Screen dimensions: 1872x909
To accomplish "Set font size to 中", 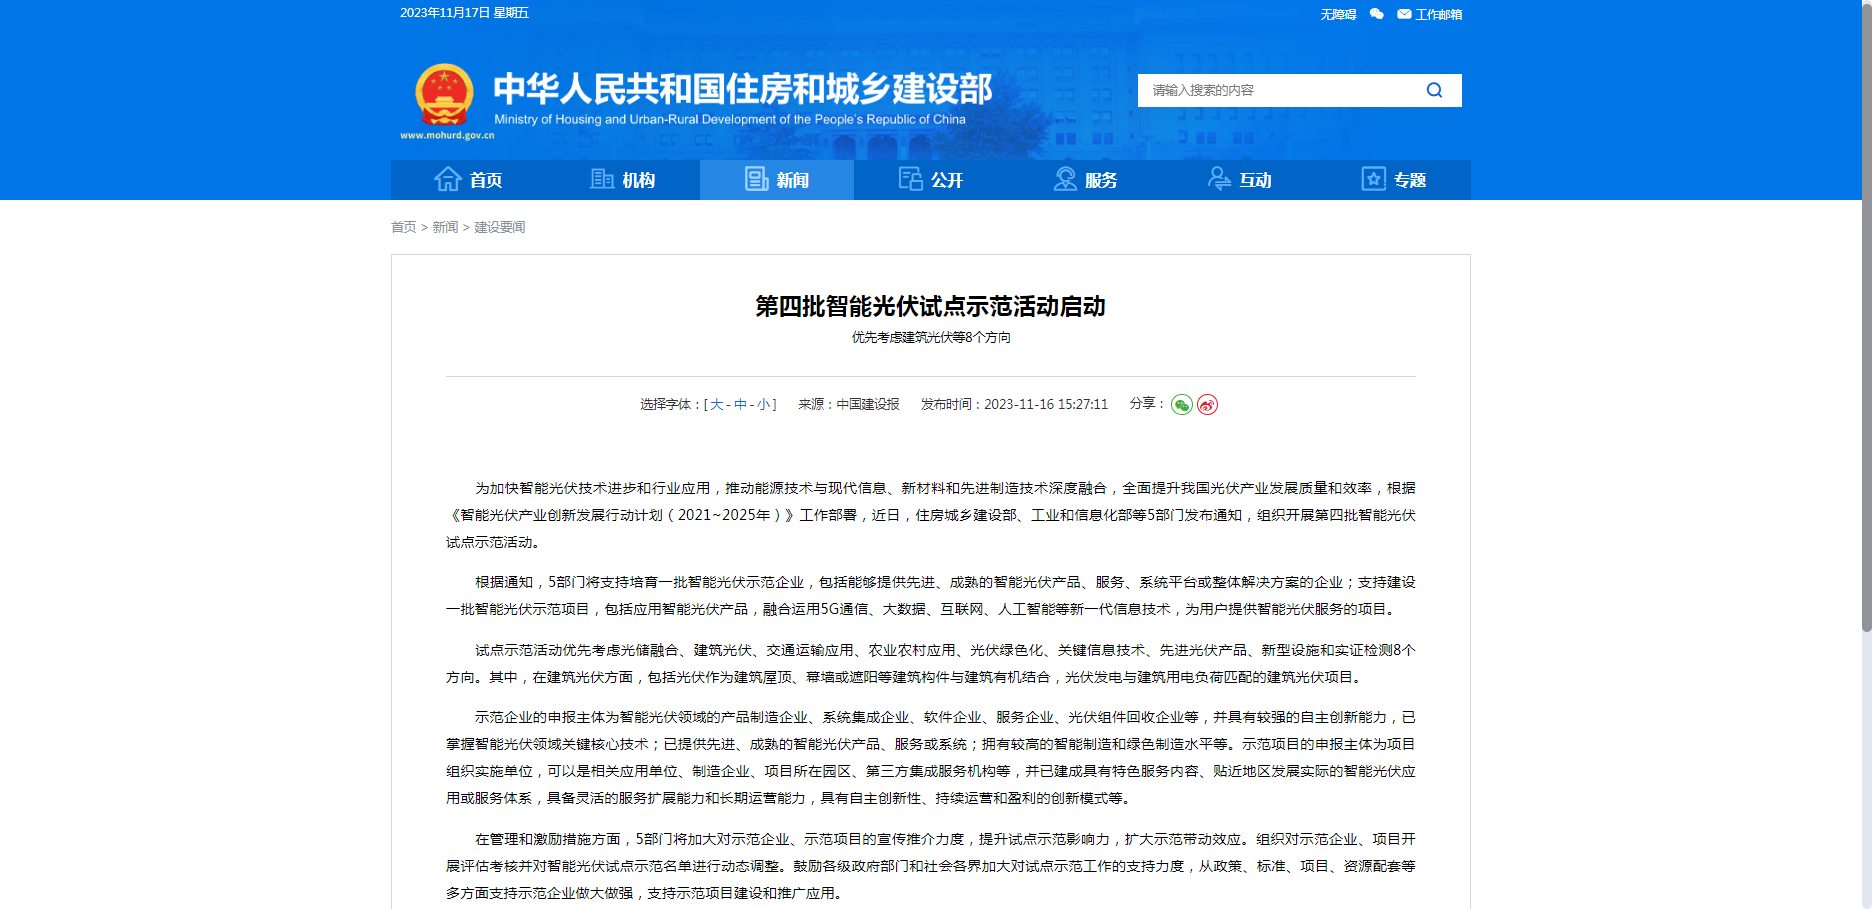I will (x=740, y=404).
